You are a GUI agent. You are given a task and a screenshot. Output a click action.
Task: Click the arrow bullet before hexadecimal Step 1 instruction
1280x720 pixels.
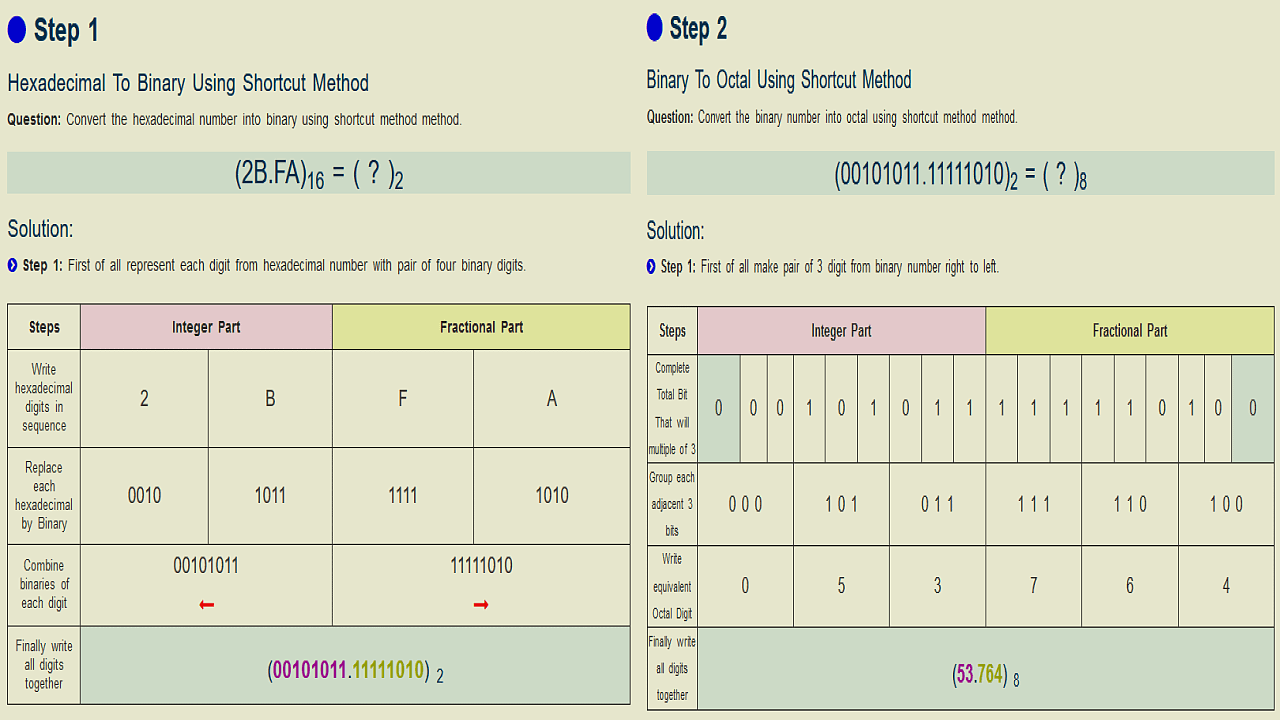(13, 265)
